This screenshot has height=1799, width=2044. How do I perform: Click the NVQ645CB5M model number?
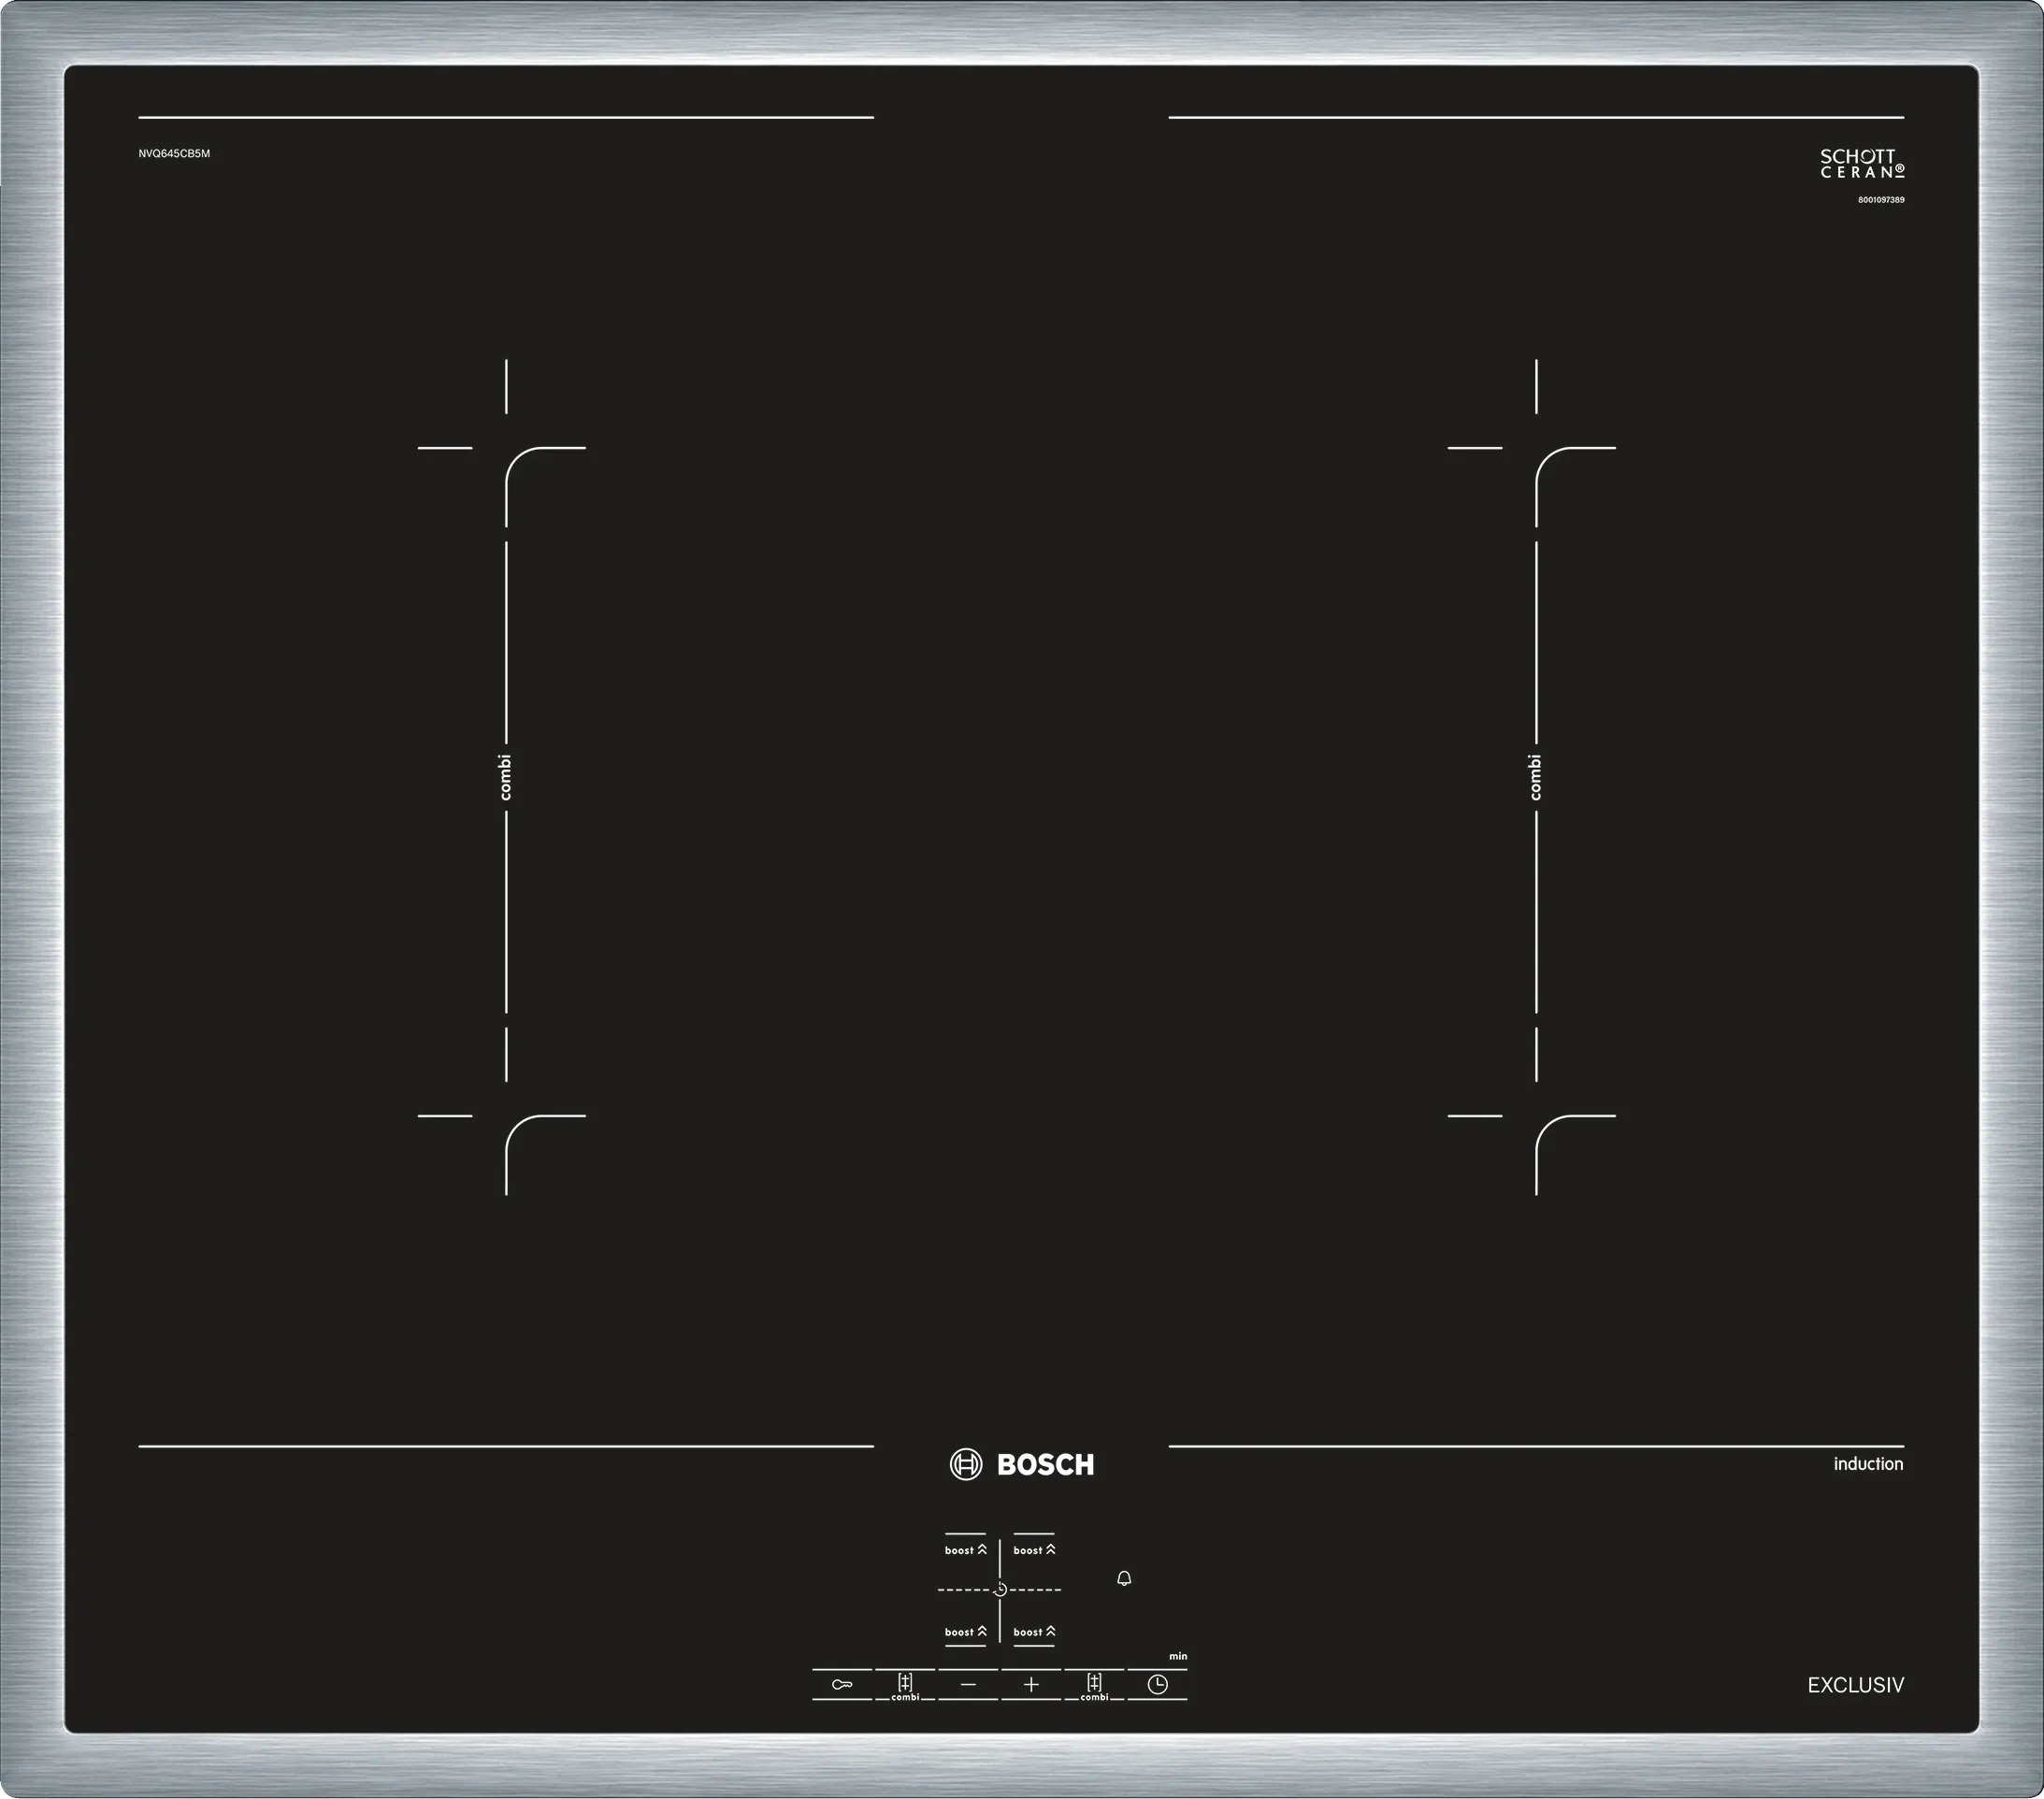[174, 154]
